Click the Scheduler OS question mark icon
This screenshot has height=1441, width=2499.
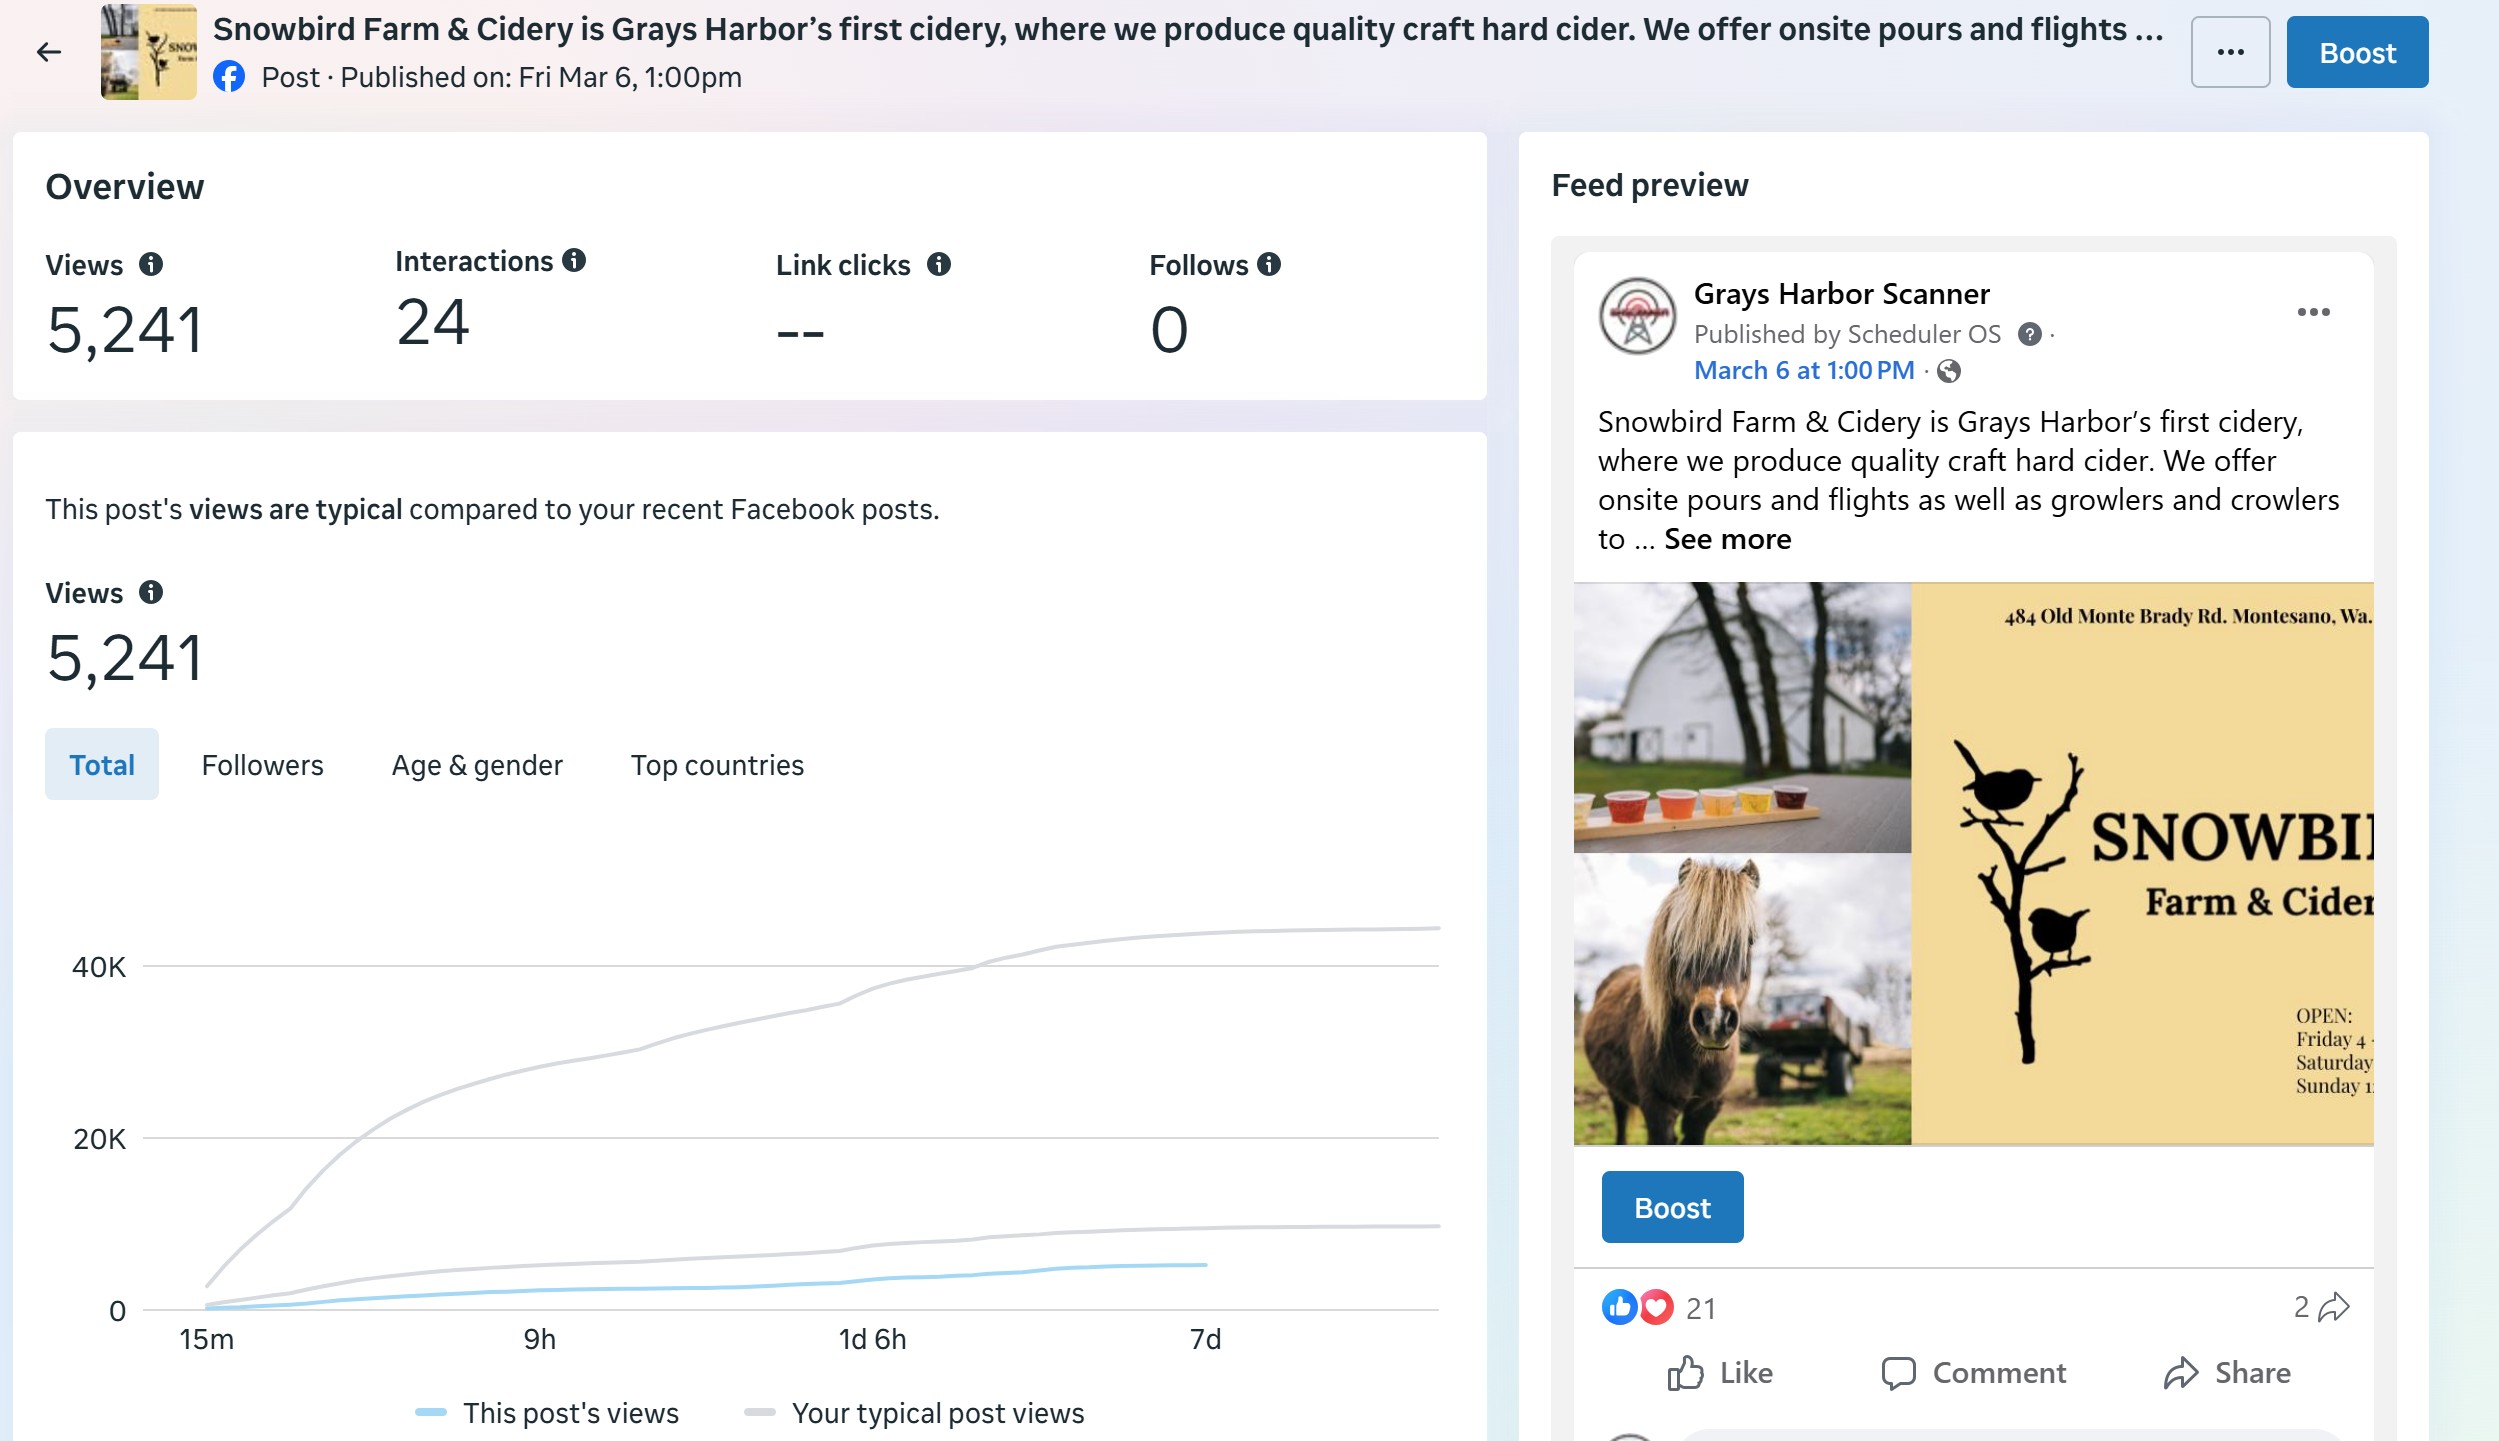click(2029, 334)
